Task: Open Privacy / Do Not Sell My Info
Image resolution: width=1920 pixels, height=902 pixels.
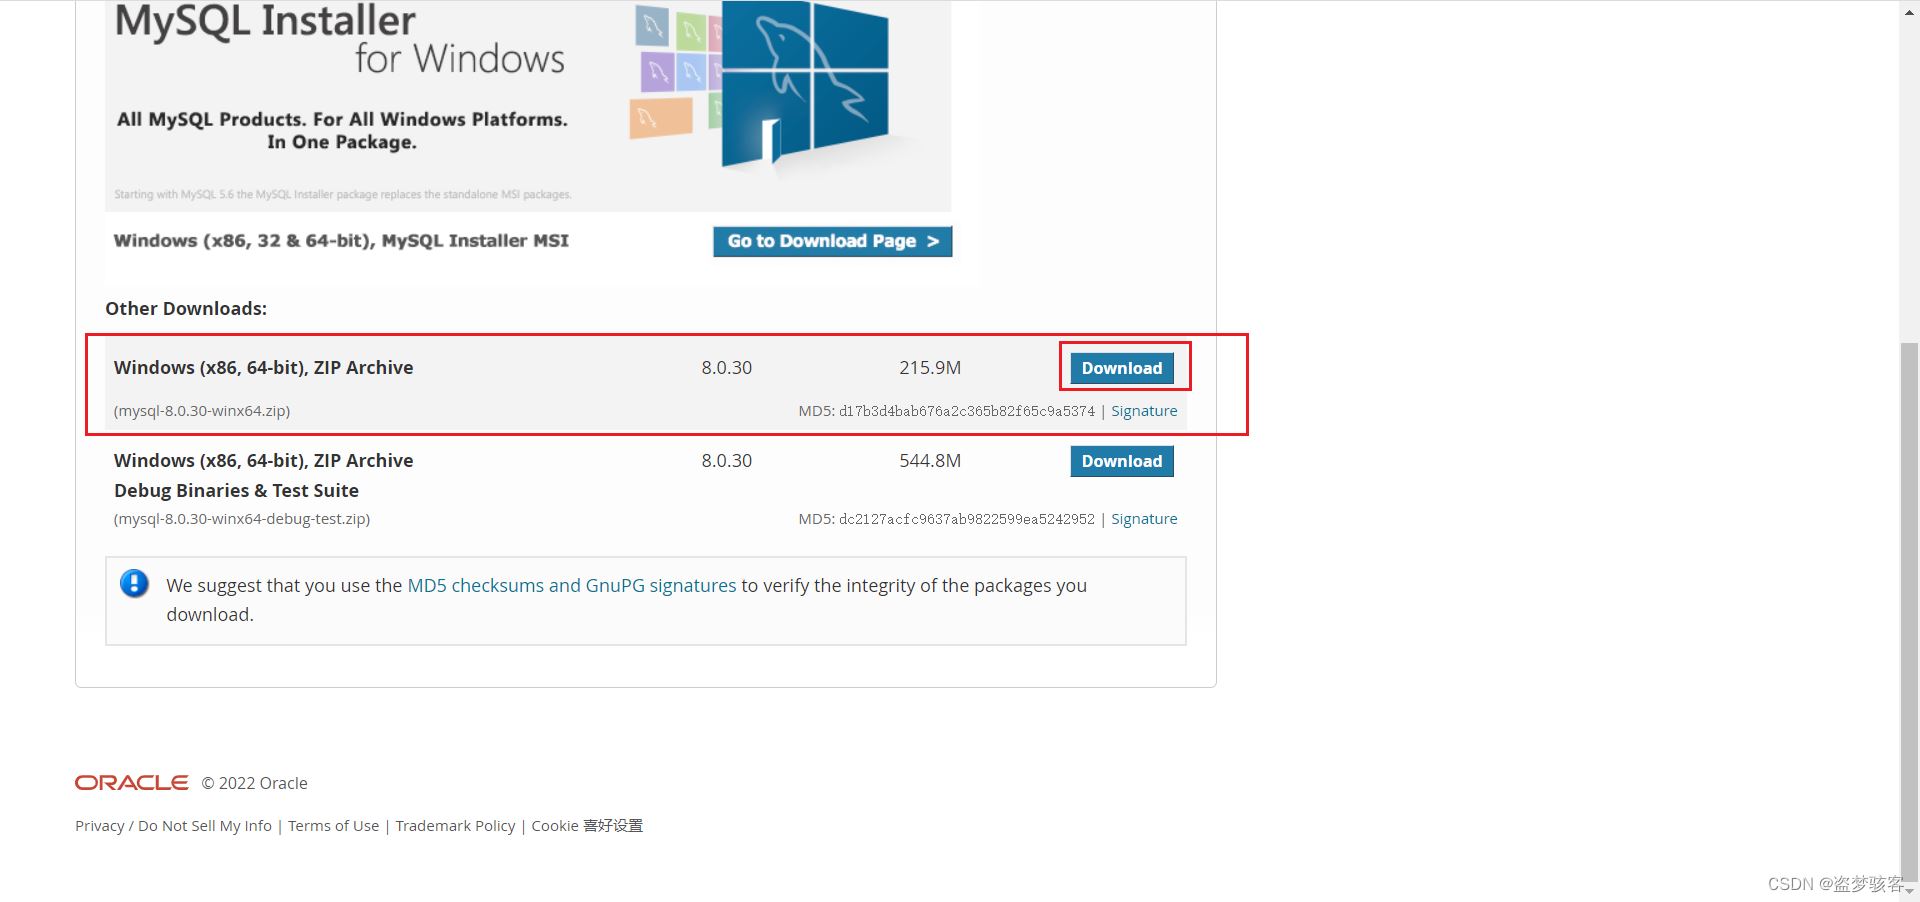Action: [x=173, y=826]
